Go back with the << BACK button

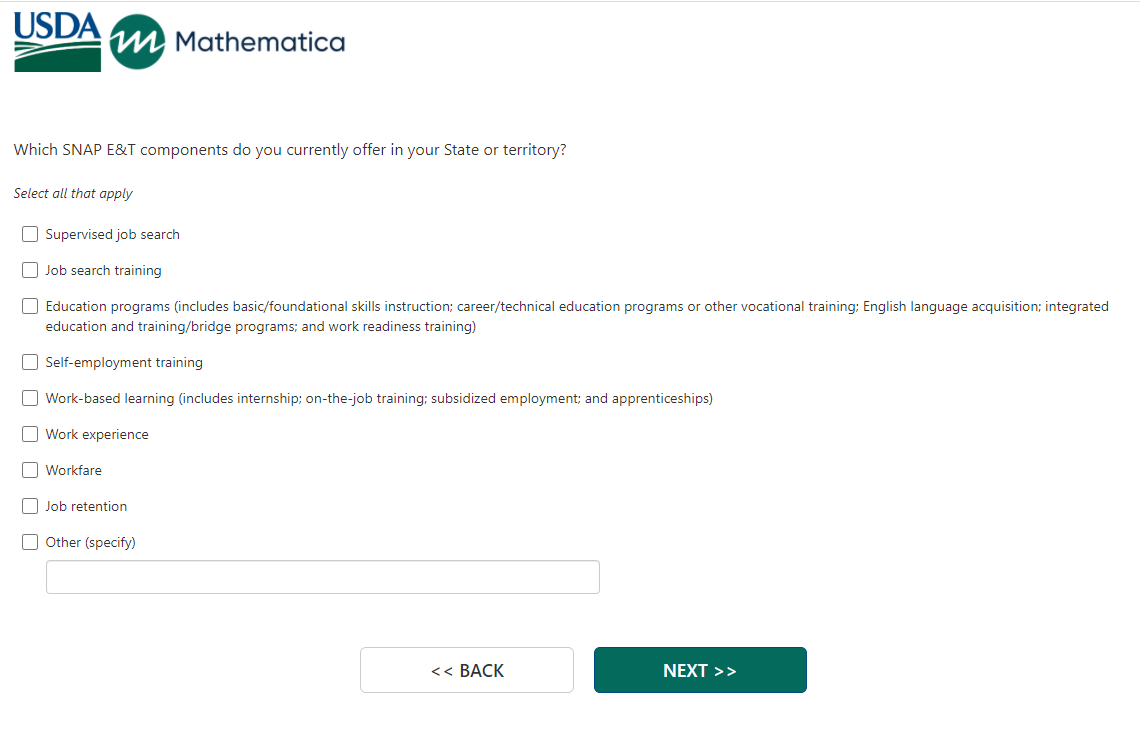click(x=467, y=670)
